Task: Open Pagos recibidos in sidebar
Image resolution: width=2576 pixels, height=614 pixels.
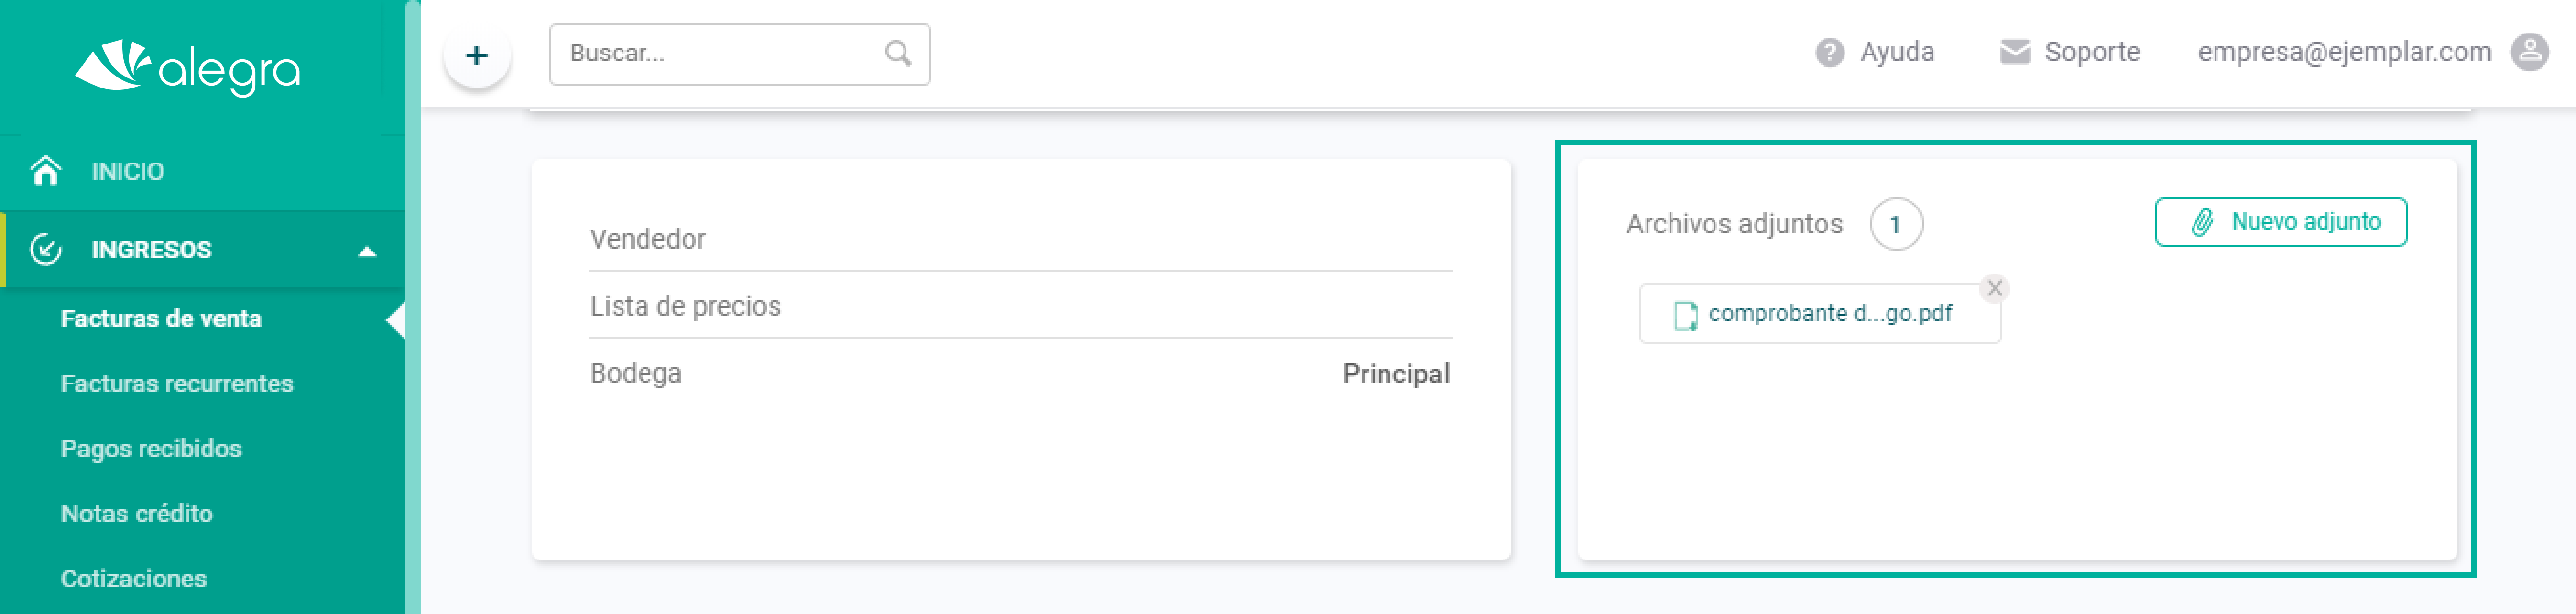Action: pos(151,449)
